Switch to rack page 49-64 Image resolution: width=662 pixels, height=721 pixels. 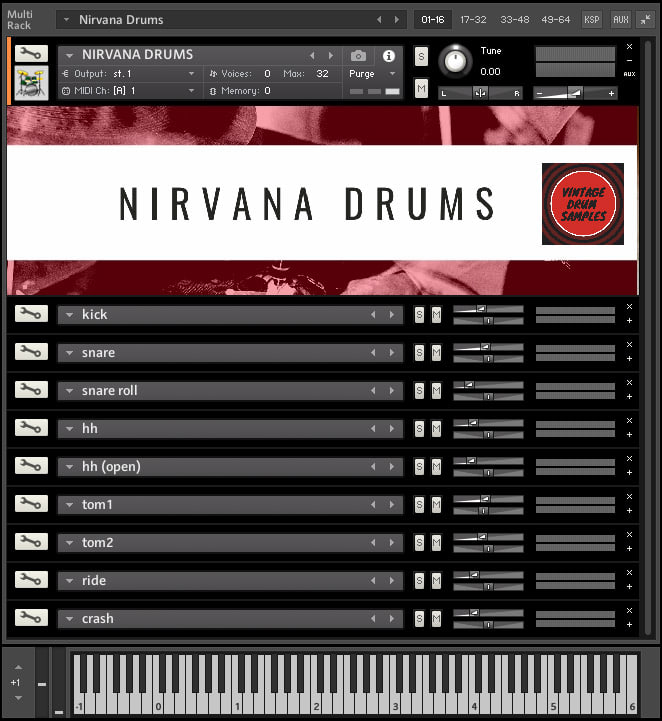[x=555, y=20]
